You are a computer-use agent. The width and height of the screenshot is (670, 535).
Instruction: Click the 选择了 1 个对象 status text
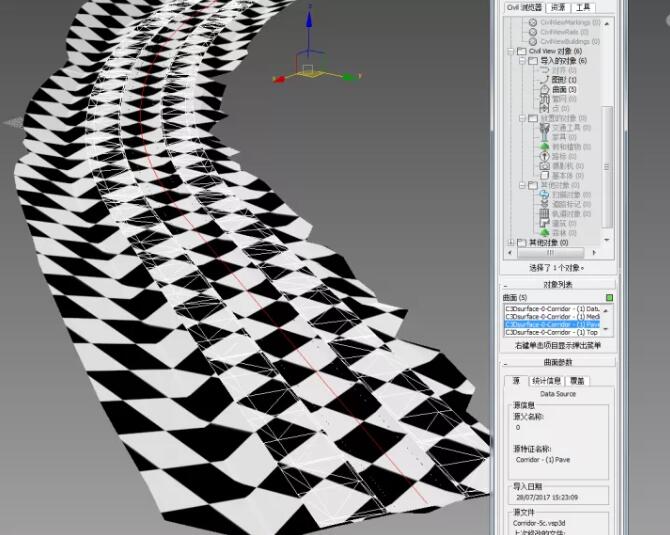click(x=557, y=268)
